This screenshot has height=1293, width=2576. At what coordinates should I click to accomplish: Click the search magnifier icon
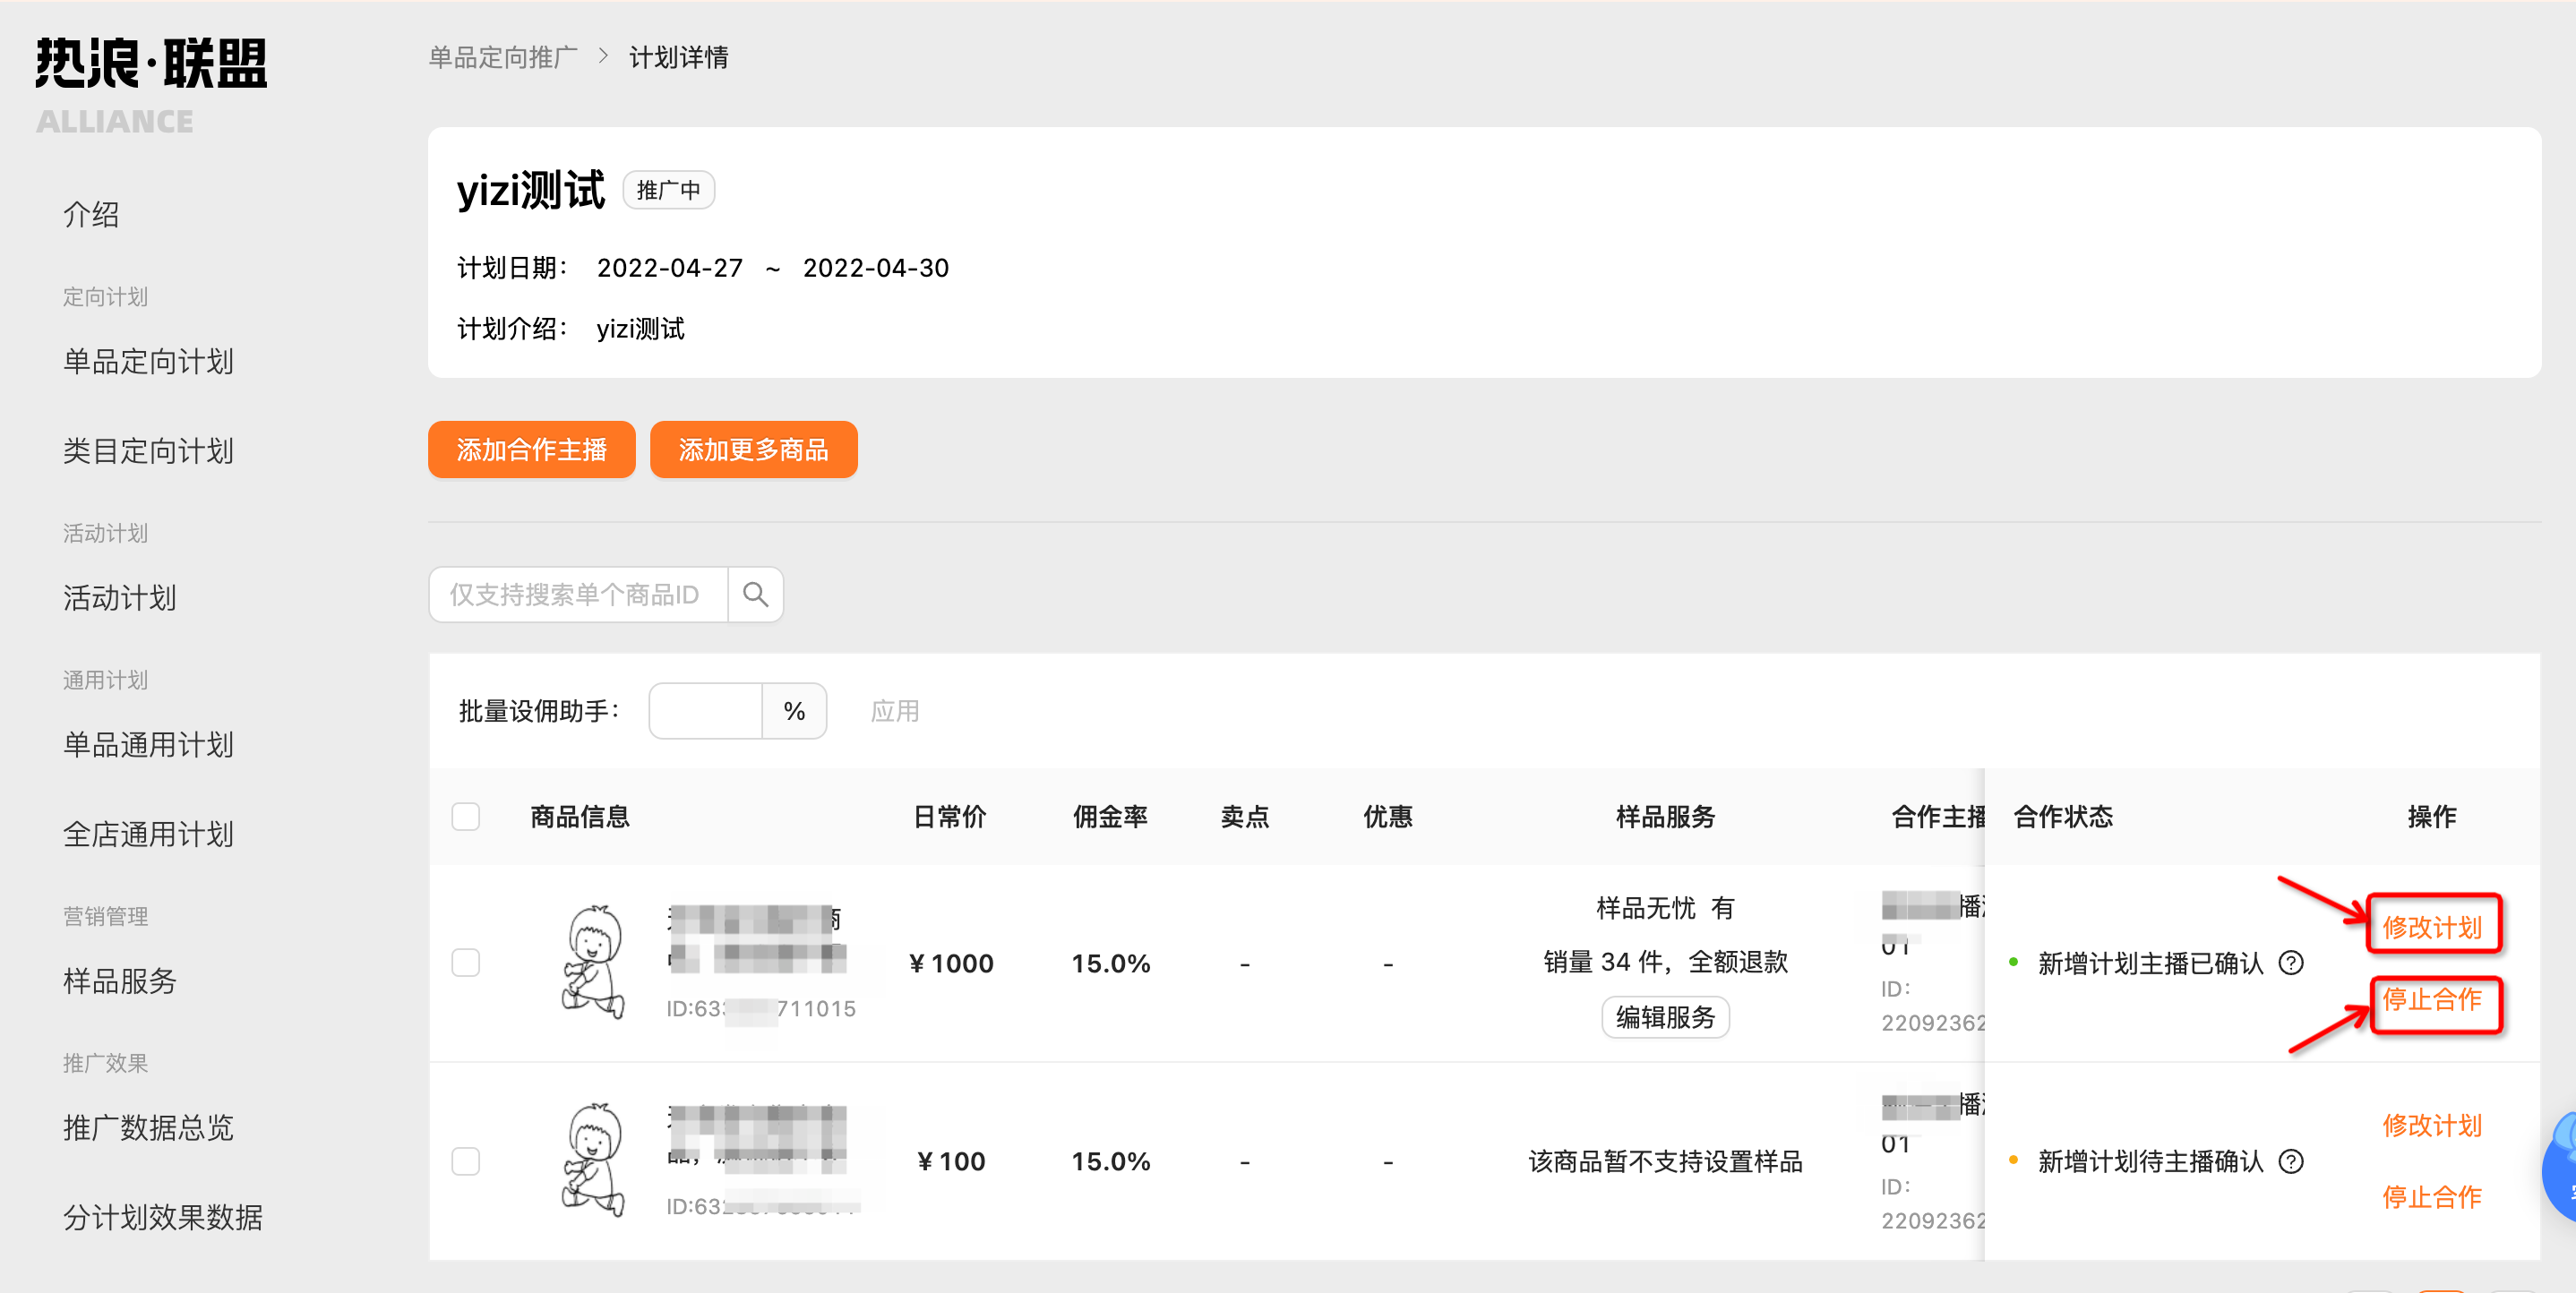755,595
